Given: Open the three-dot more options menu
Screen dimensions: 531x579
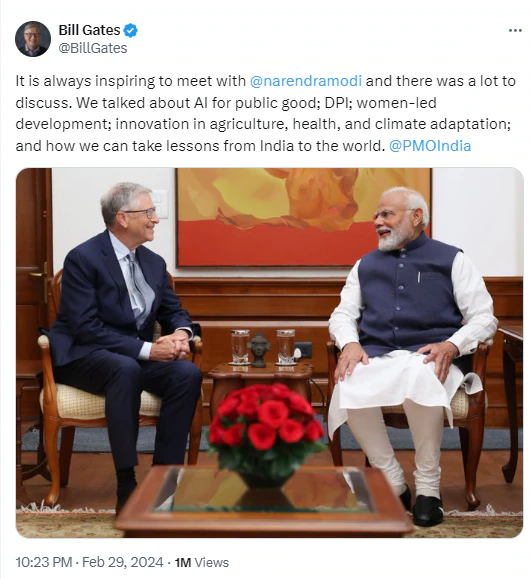Looking at the screenshot, I should click(x=515, y=30).
